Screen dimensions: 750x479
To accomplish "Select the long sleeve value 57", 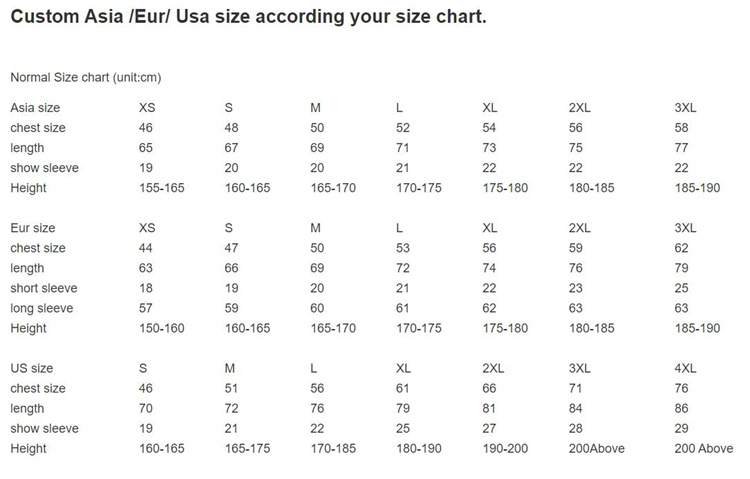I will (146, 308).
